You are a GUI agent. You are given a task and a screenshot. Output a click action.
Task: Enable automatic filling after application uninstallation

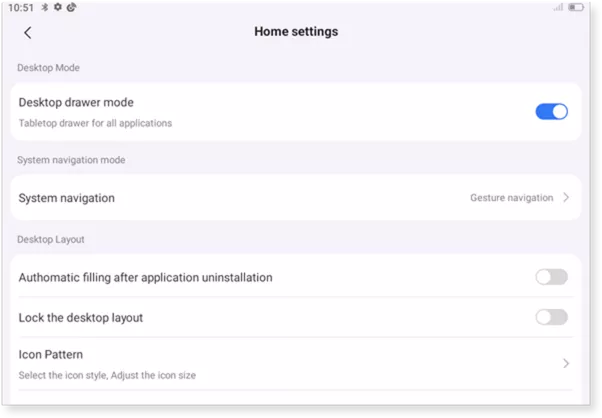click(551, 277)
